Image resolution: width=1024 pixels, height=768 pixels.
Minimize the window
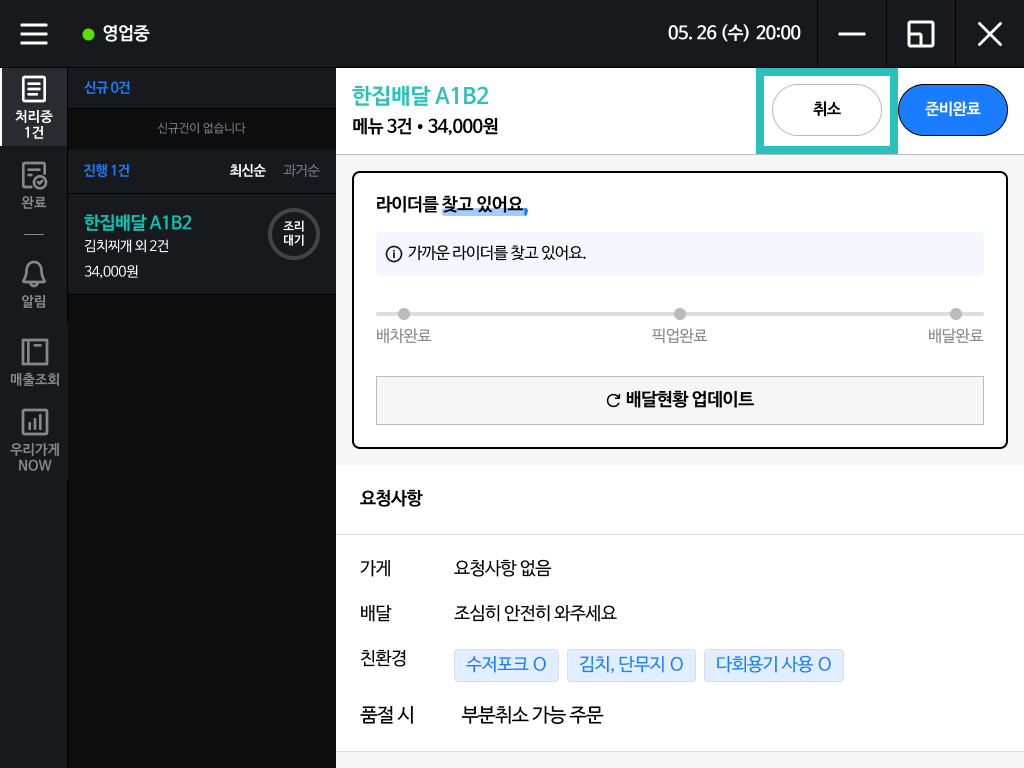click(x=852, y=33)
